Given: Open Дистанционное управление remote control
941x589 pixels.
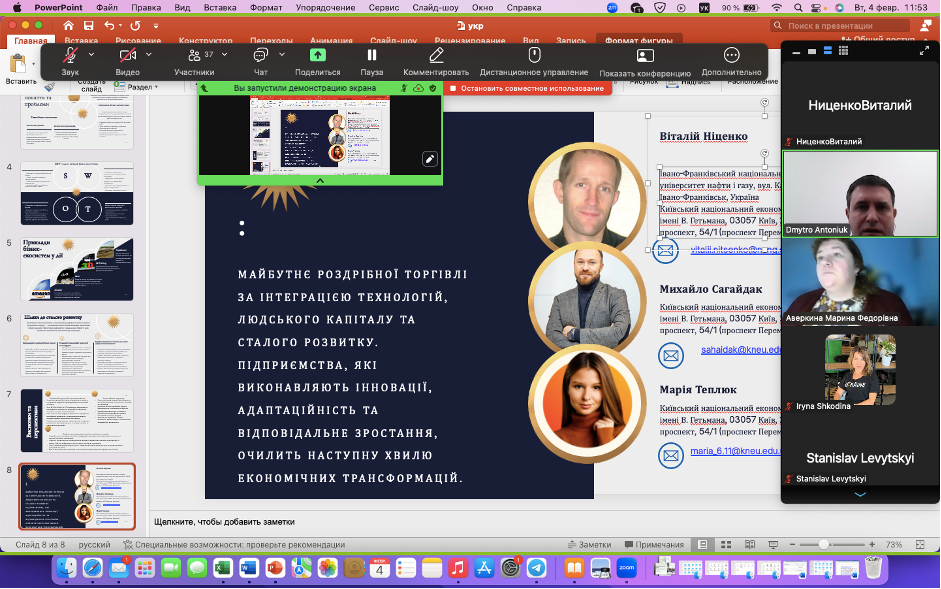Looking at the screenshot, I should 534,62.
